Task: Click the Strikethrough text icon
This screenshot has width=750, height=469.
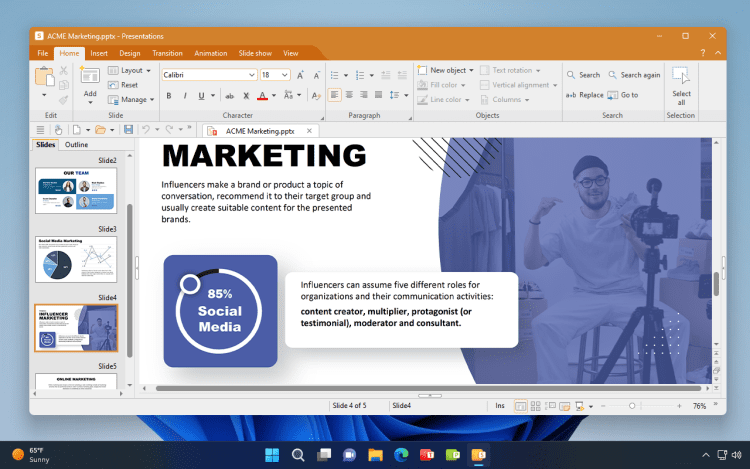Action: 230,96
